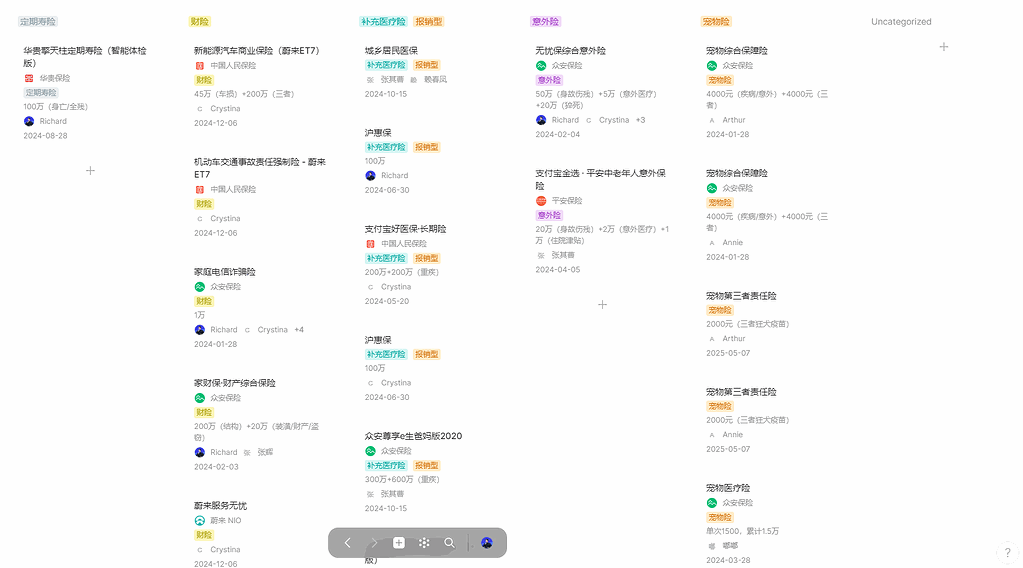Select the 补充医疗险 column header tag
Image resolution: width=1023 pixels, height=568 pixels.
tap(383, 22)
